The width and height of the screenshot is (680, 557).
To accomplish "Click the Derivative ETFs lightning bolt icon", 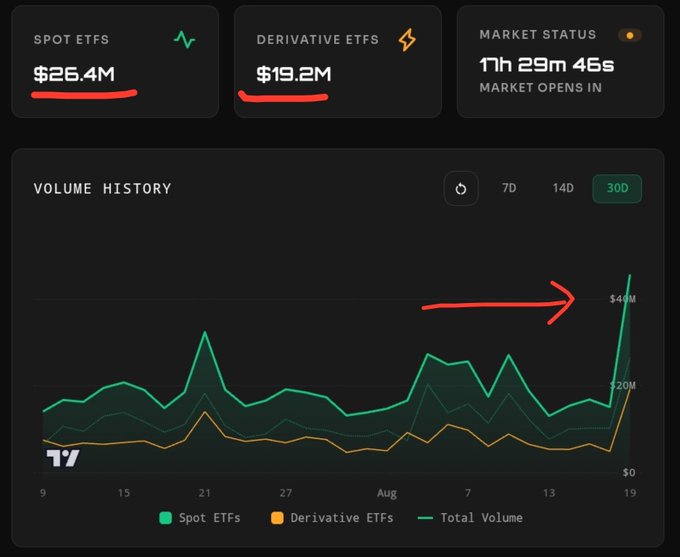I will 407,40.
